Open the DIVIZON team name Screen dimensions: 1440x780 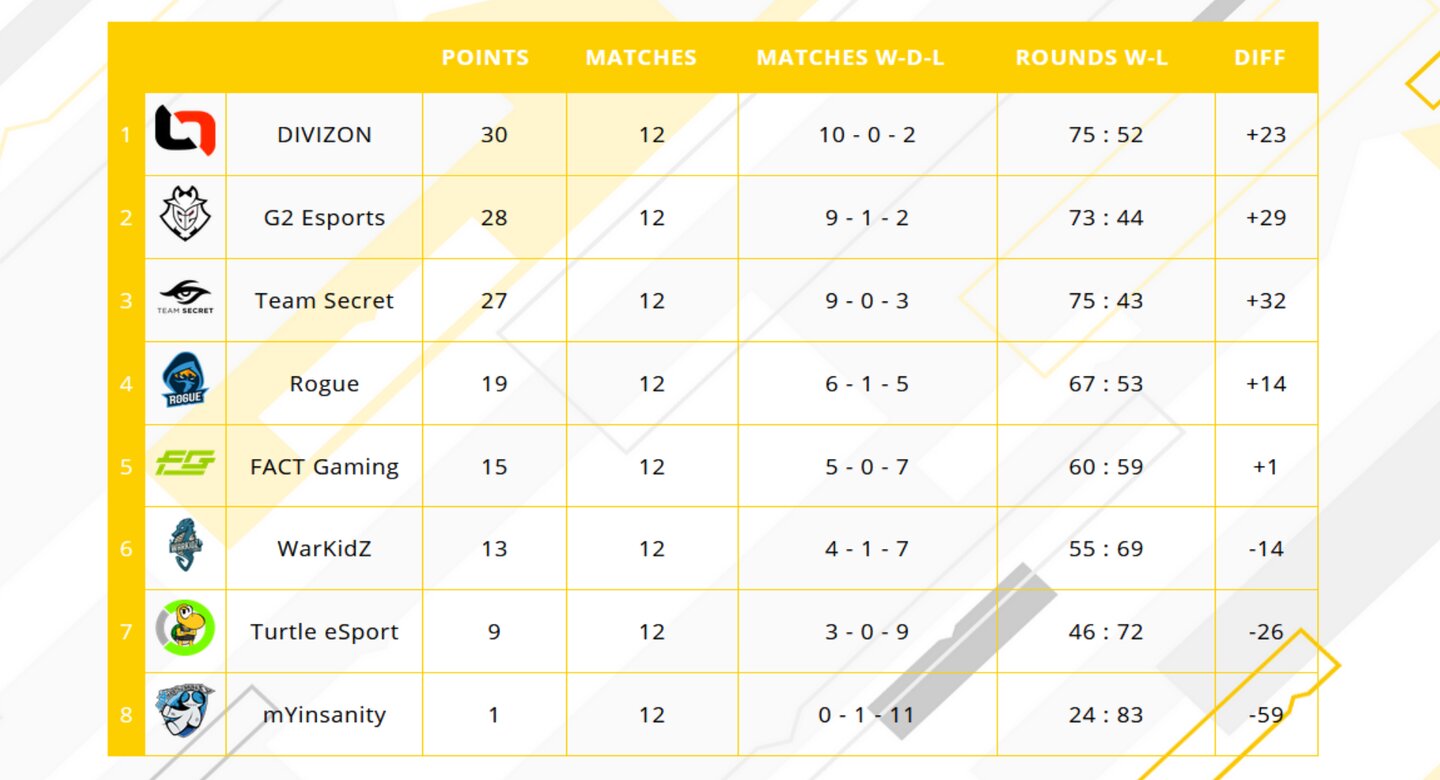[324, 135]
